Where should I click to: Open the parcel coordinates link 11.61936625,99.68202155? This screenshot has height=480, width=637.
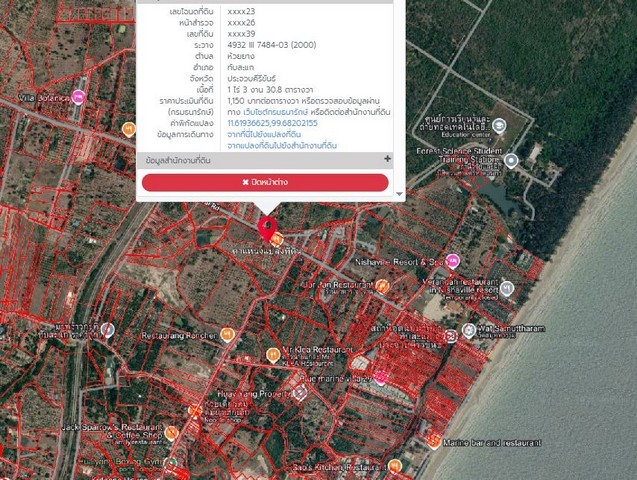point(272,123)
